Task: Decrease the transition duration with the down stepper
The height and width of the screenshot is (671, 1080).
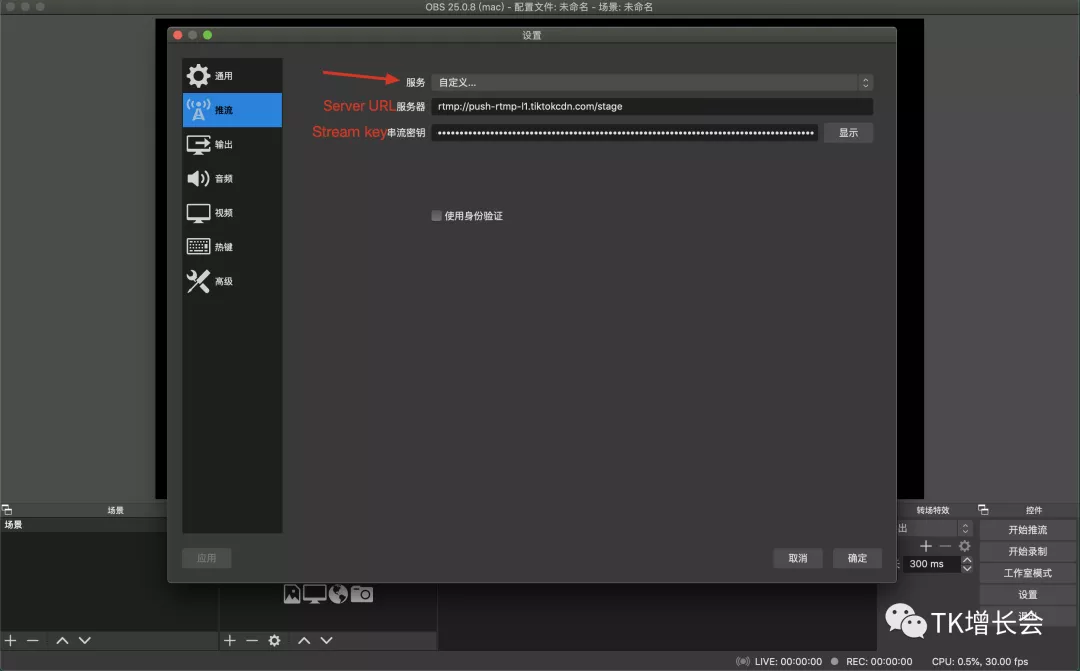Action: [967, 568]
